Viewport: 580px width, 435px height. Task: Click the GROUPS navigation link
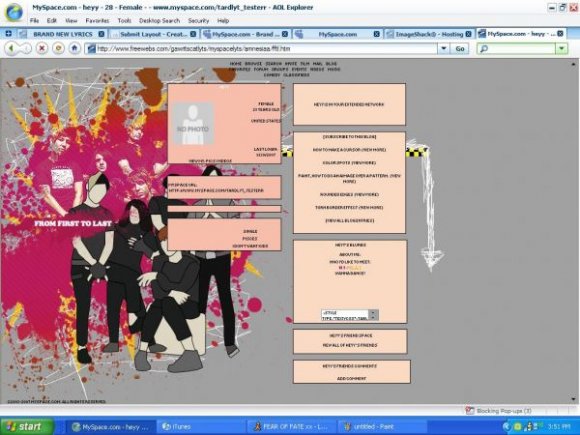(x=280, y=69)
